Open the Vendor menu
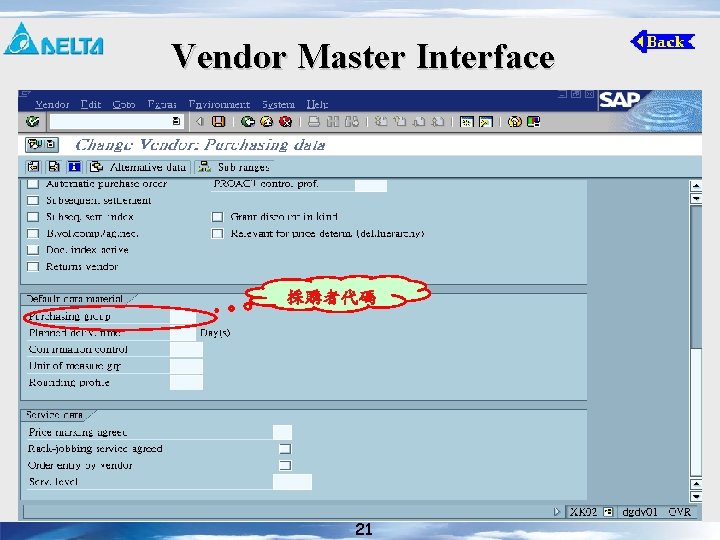Screen dimensions: 720x540 tap(52, 104)
